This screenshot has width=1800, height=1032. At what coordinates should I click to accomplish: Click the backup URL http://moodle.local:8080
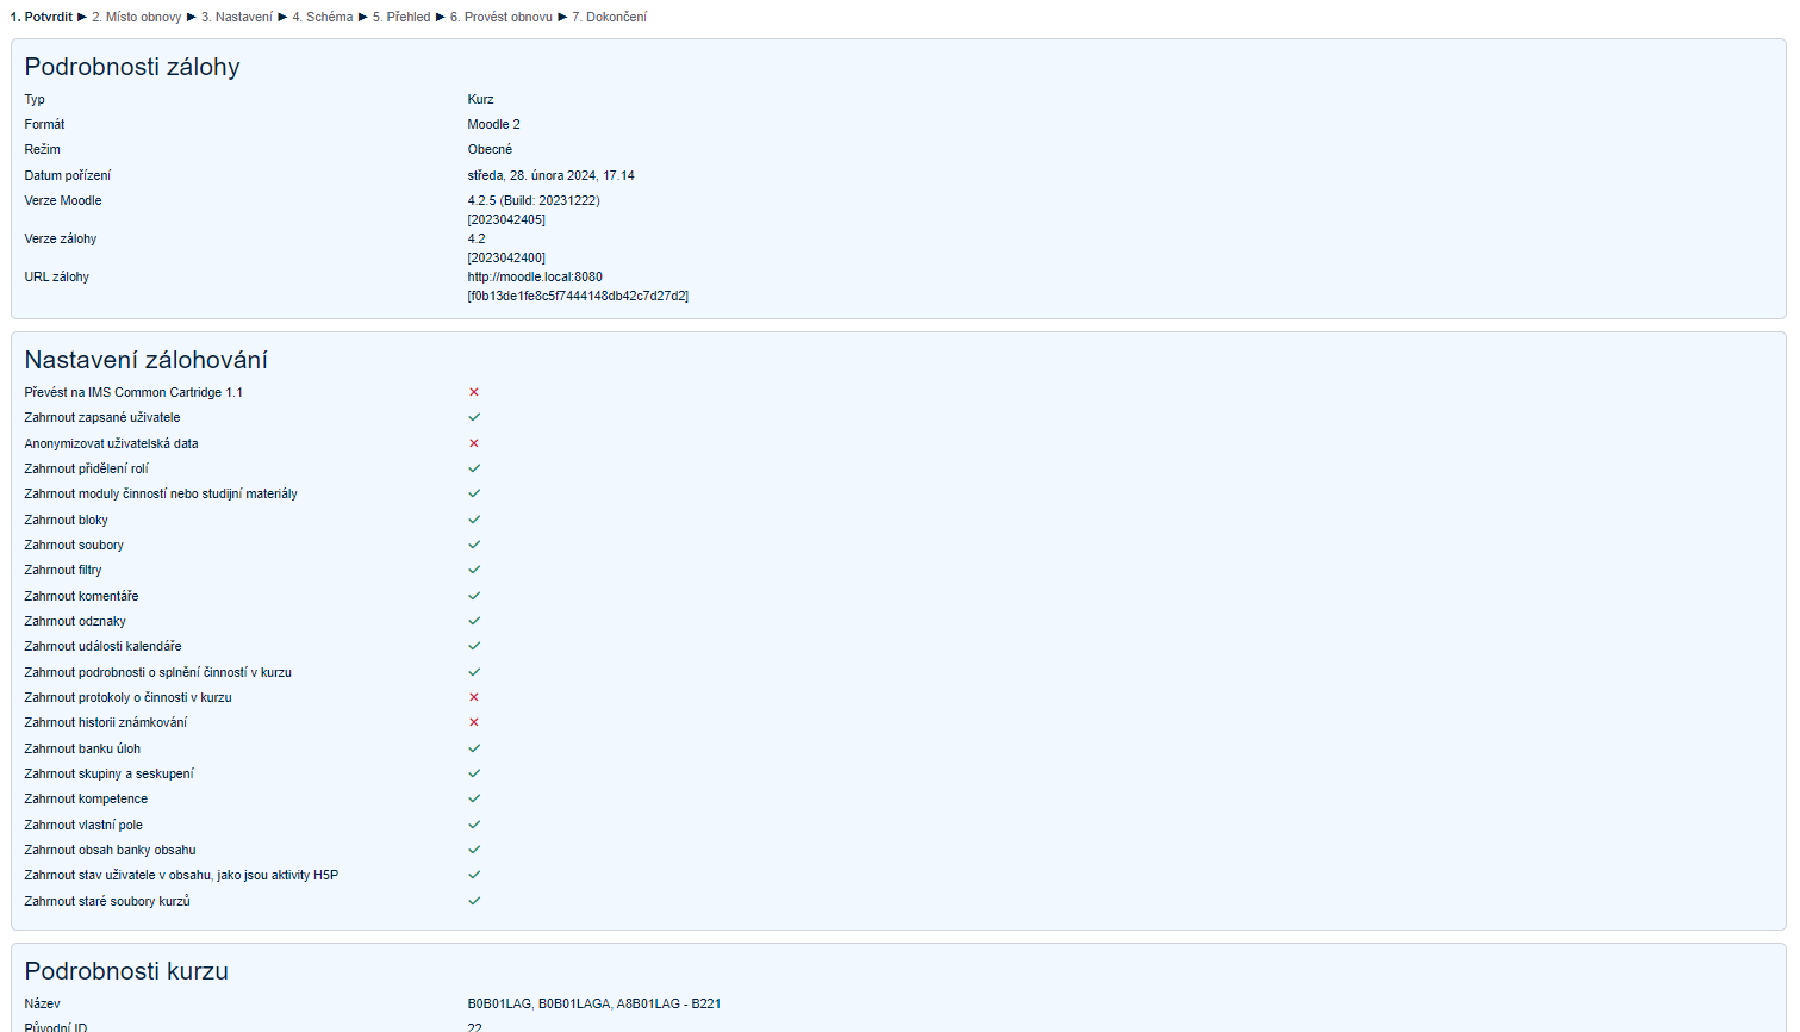tap(535, 277)
